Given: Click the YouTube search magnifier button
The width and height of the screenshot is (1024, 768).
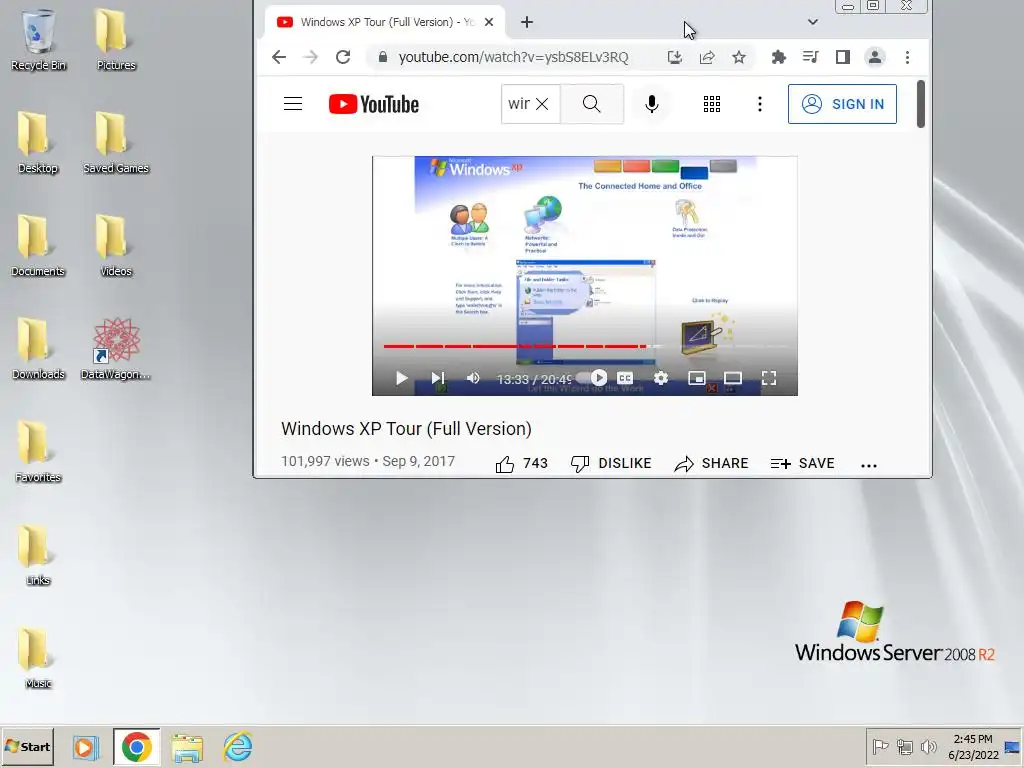Looking at the screenshot, I should coord(592,104).
